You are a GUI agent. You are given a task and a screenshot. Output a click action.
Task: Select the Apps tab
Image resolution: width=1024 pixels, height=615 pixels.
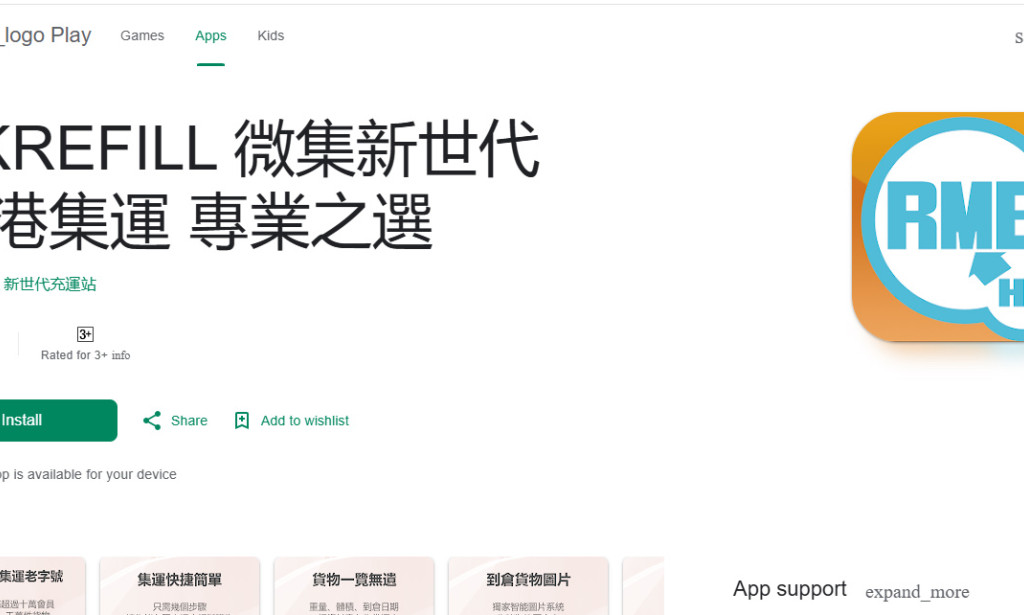pyautogui.click(x=210, y=35)
